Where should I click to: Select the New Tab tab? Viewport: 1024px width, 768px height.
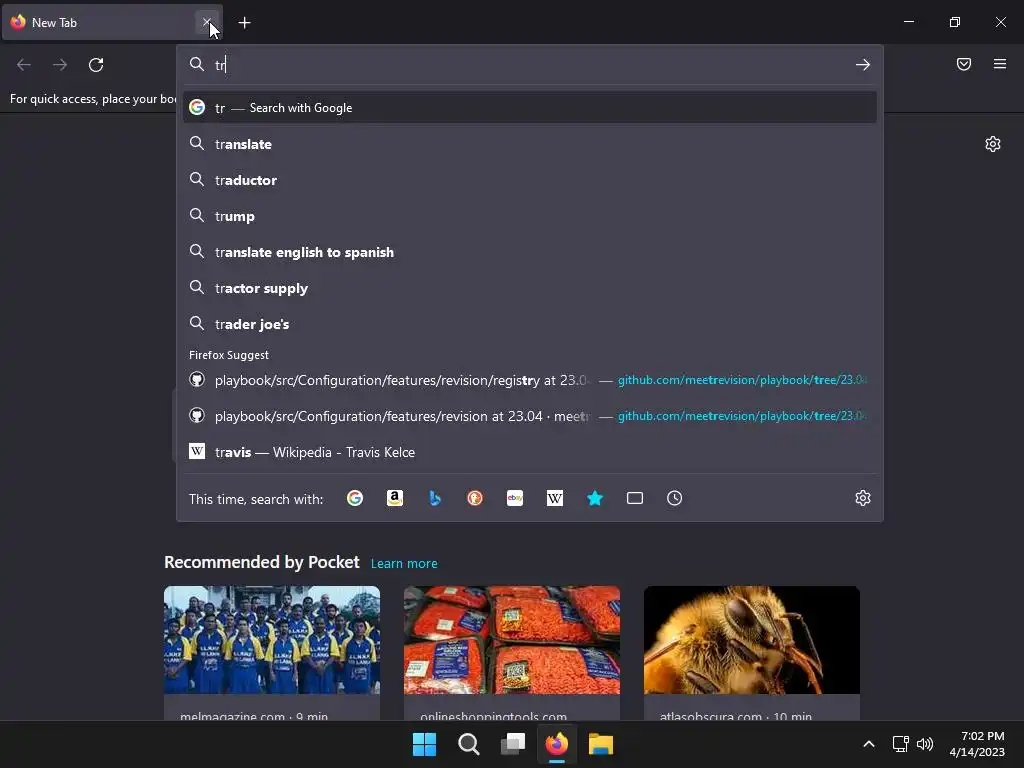coord(112,22)
